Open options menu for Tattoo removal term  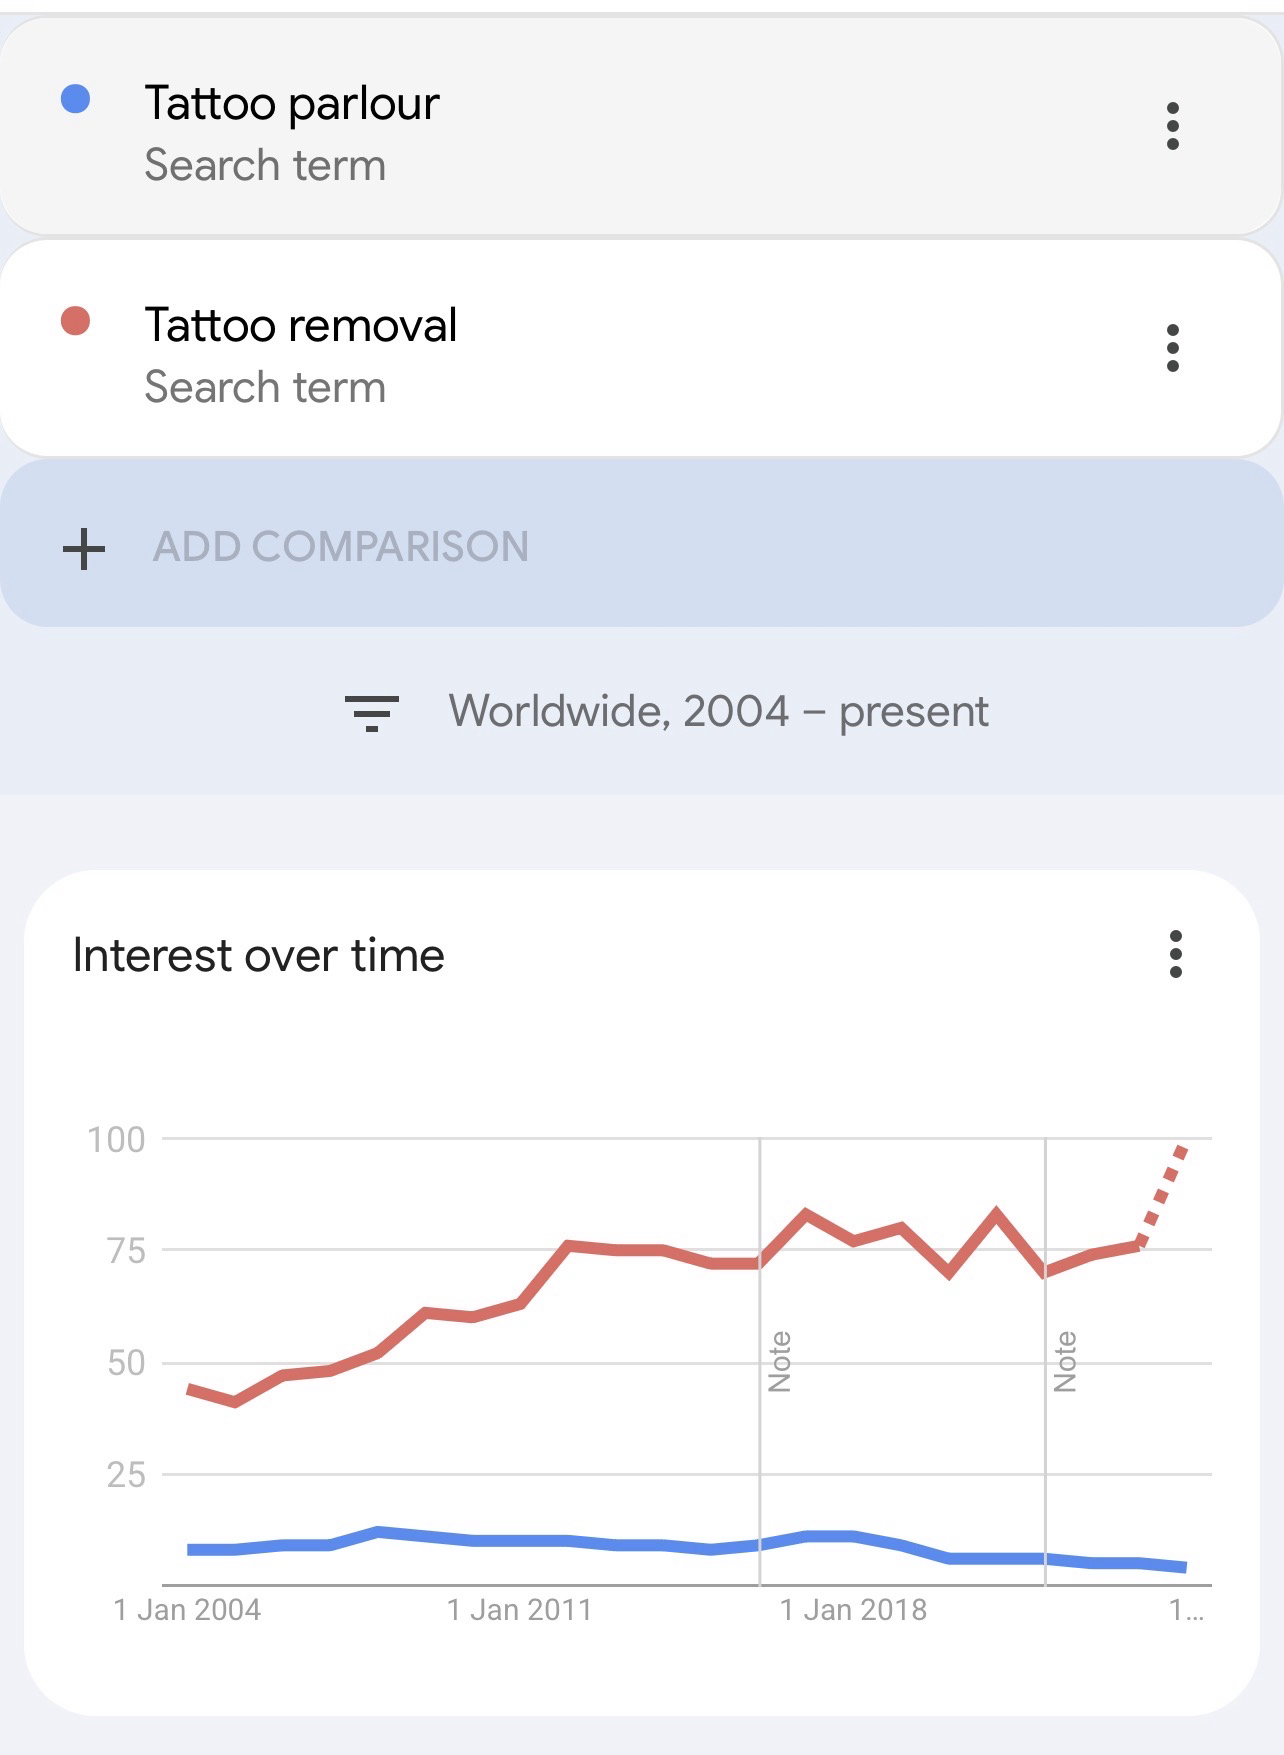(x=1172, y=348)
